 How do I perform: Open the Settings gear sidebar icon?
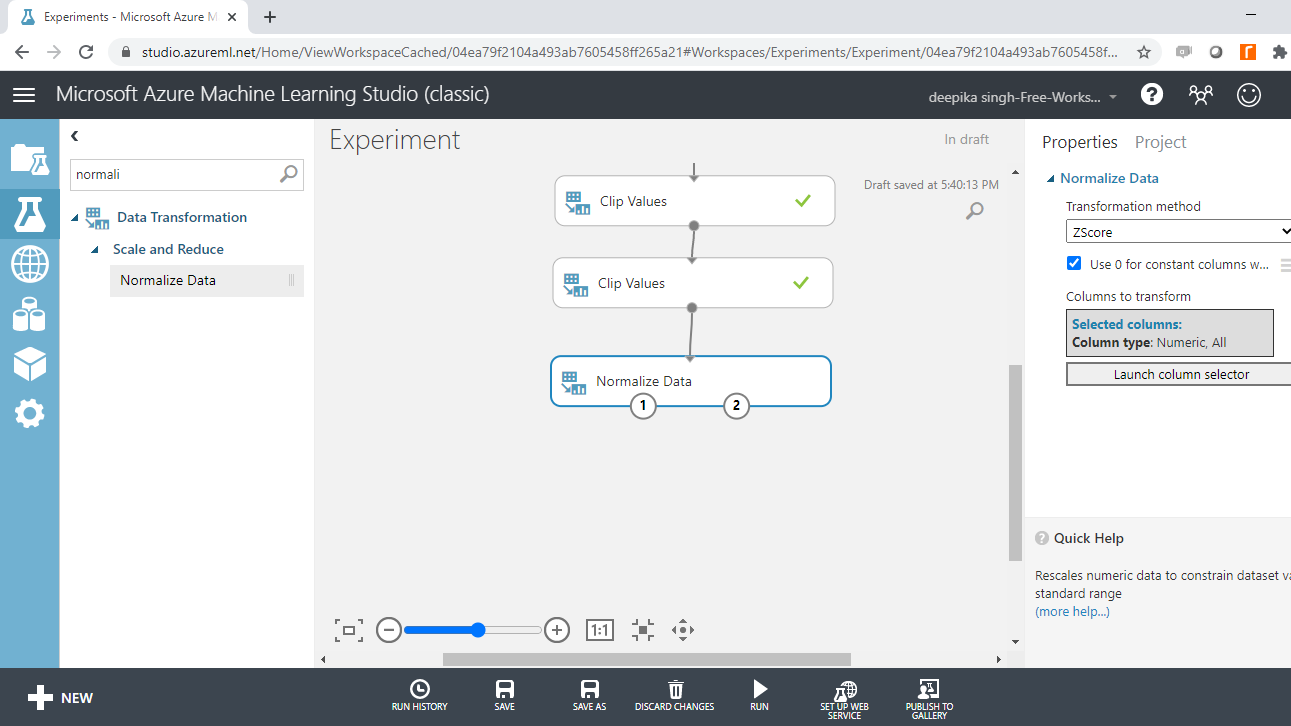tap(29, 413)
